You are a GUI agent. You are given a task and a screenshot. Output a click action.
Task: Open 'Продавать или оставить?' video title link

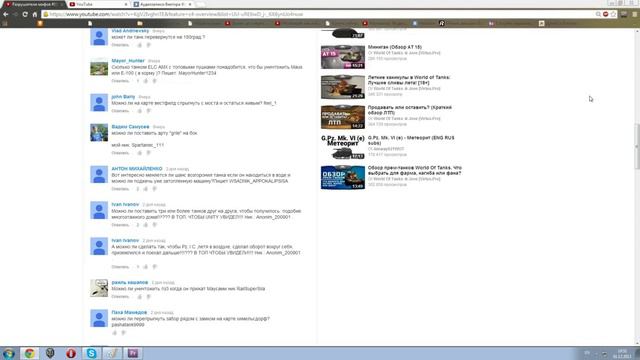pos(409,110)
